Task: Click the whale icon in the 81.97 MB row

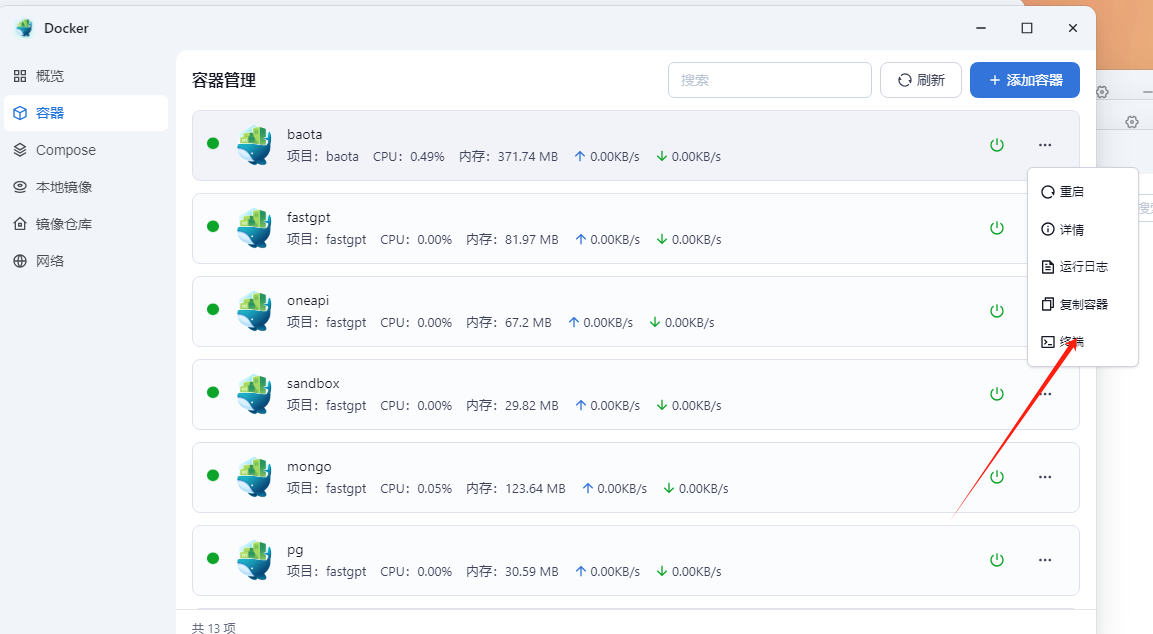Action: (254, 228)
